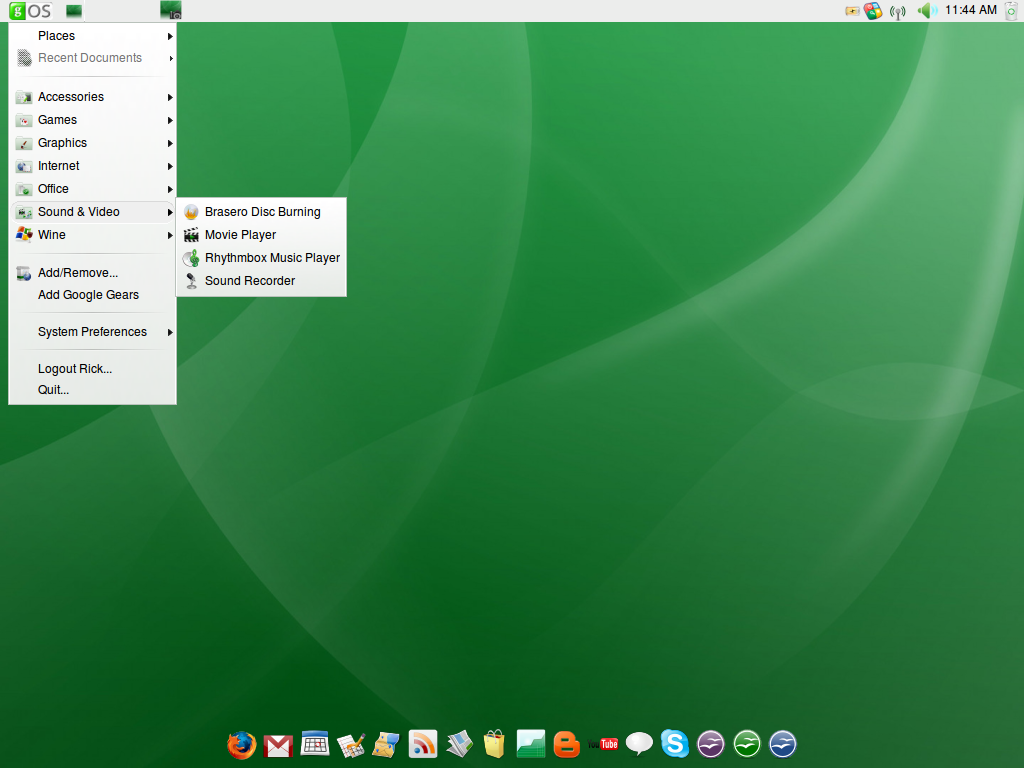1024x768 pixels.
Task: Launch Firefox from the dock
Action: [x=242, y=744]
